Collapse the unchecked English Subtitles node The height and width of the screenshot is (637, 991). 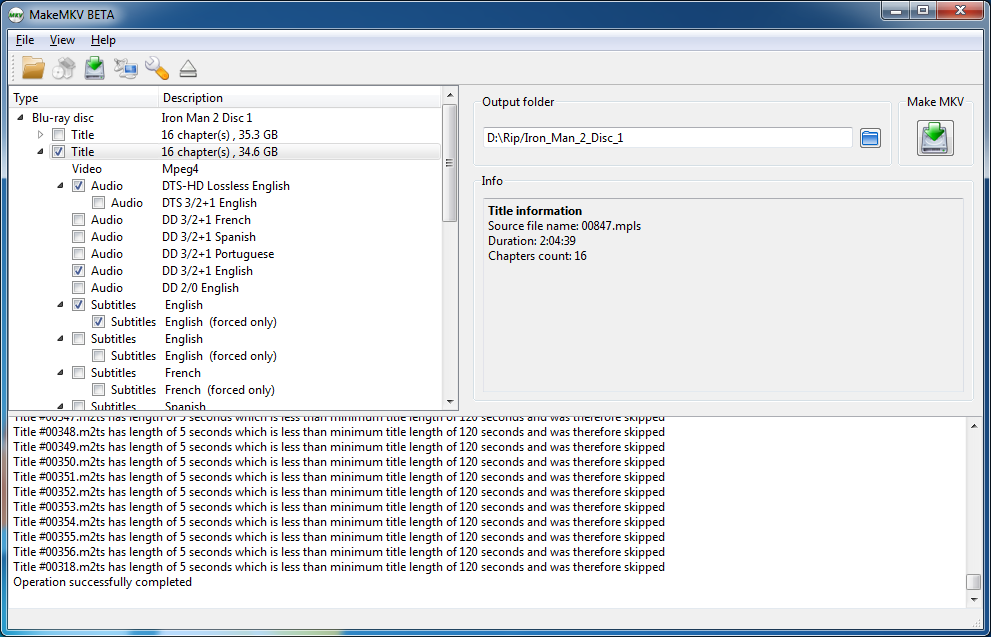point(61,339)
